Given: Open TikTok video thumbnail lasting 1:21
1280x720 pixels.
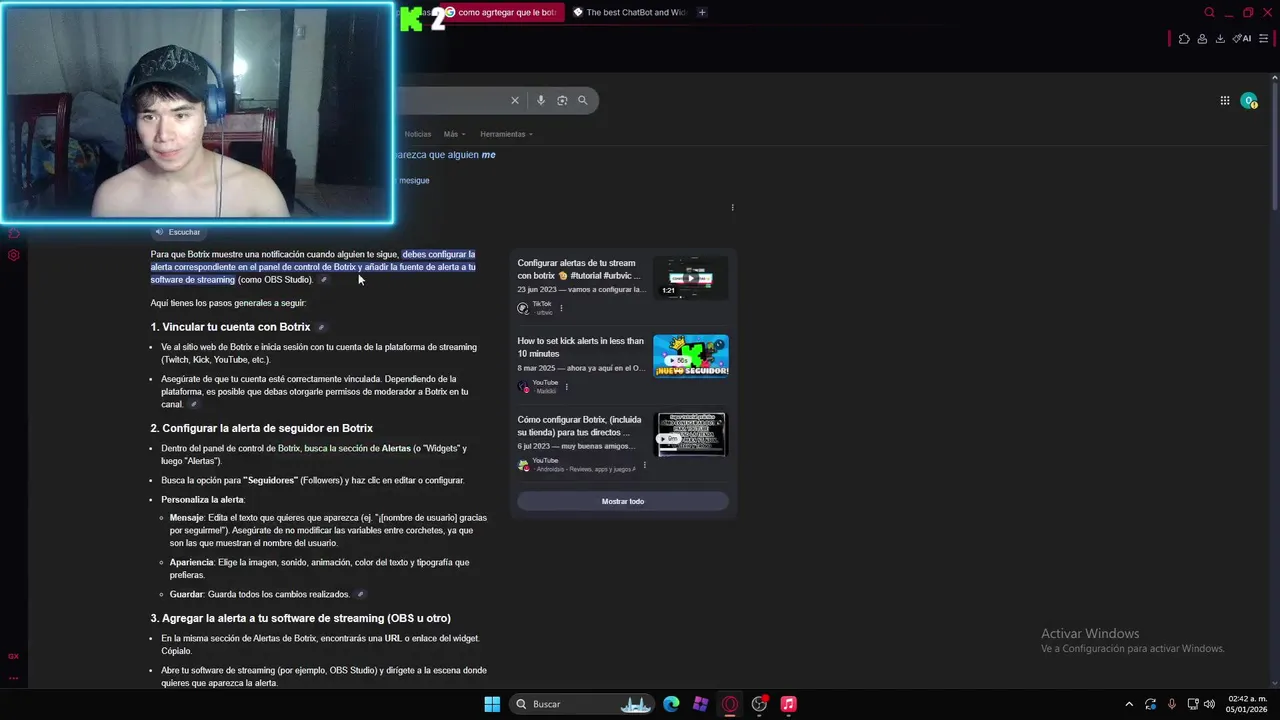Looking at the screenshot, I should (690, 278).
